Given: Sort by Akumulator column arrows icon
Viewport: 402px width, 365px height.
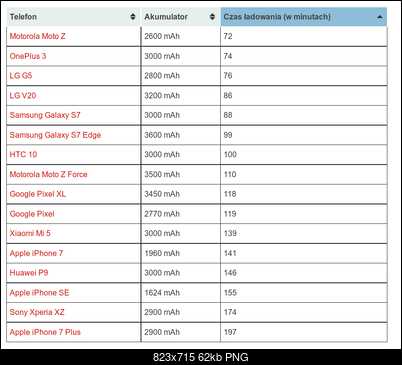Looking at the screenshot, I should tap(212, 17).
